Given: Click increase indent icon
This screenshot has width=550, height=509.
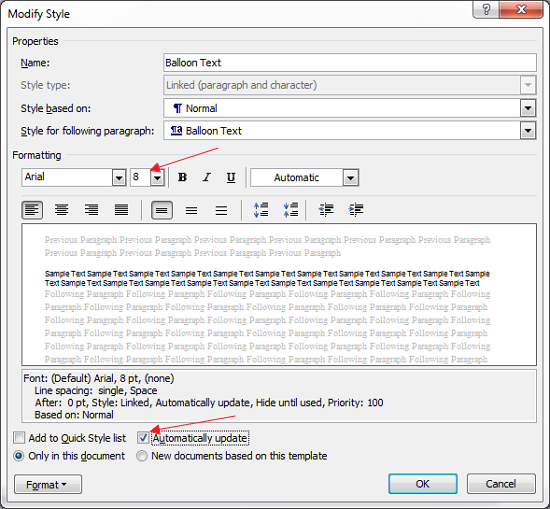Looking at the screenshot, I should [x=356, y=210].
